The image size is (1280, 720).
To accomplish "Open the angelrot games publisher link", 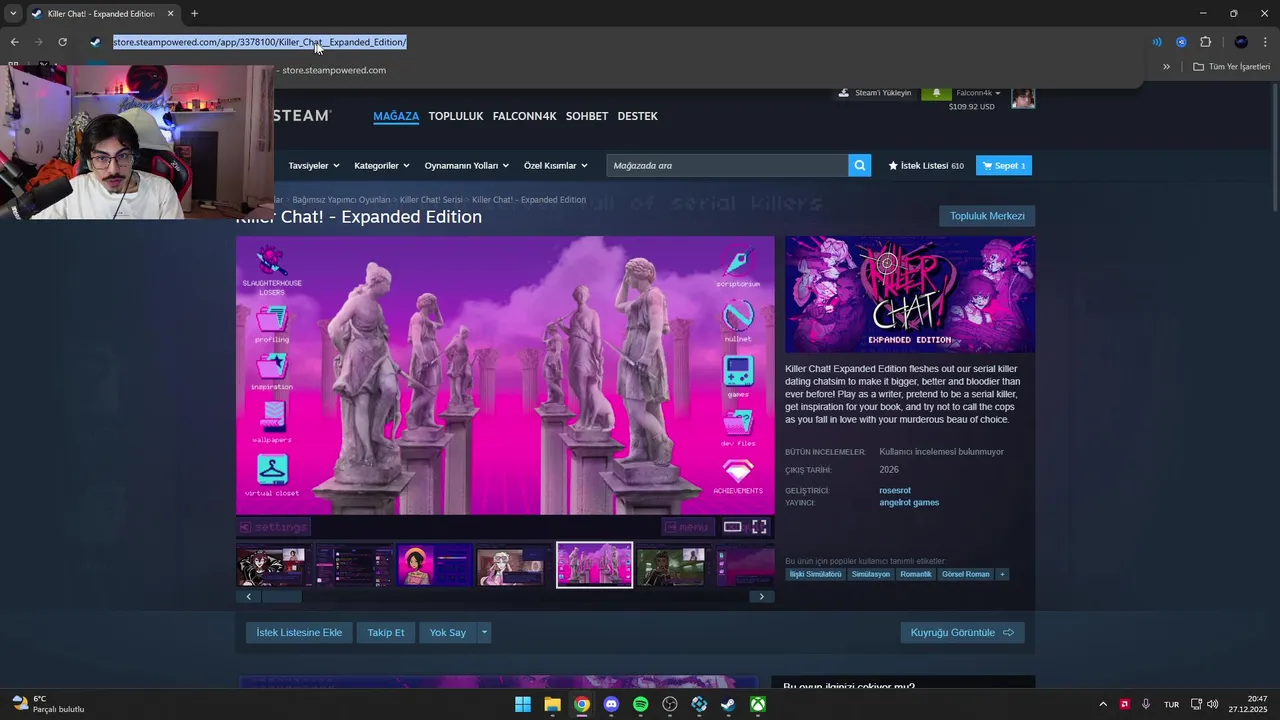I will [909, 503].
